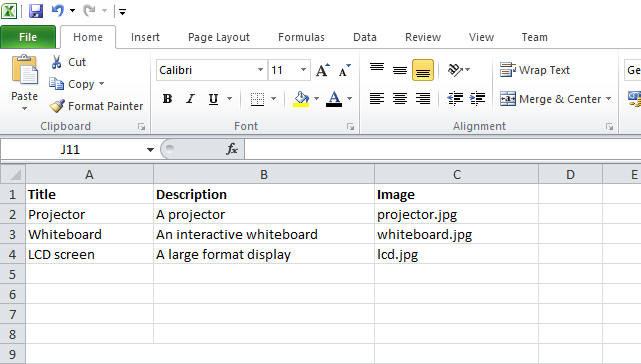Switch to the Insert tab
Image resolution: width=641 pixels, height=364 pixels.
pyautogui.click(x=145, y=37)
